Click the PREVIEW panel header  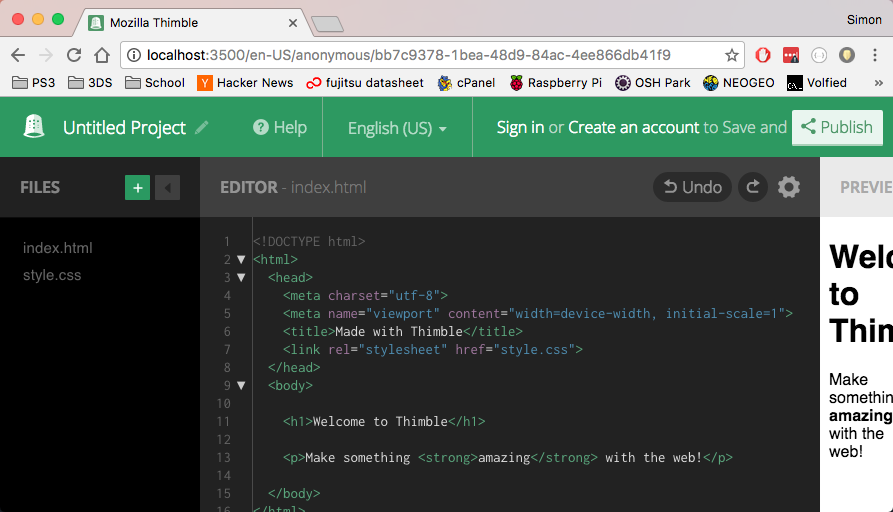click(866, 187)
